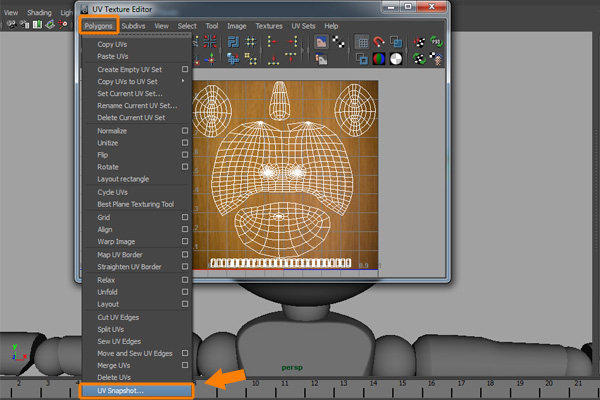Image resolution: width=600 pixels, height=400 pixels.
Task: Click the Polygons menu in UV Editor
Action: (x=97, y=25)
